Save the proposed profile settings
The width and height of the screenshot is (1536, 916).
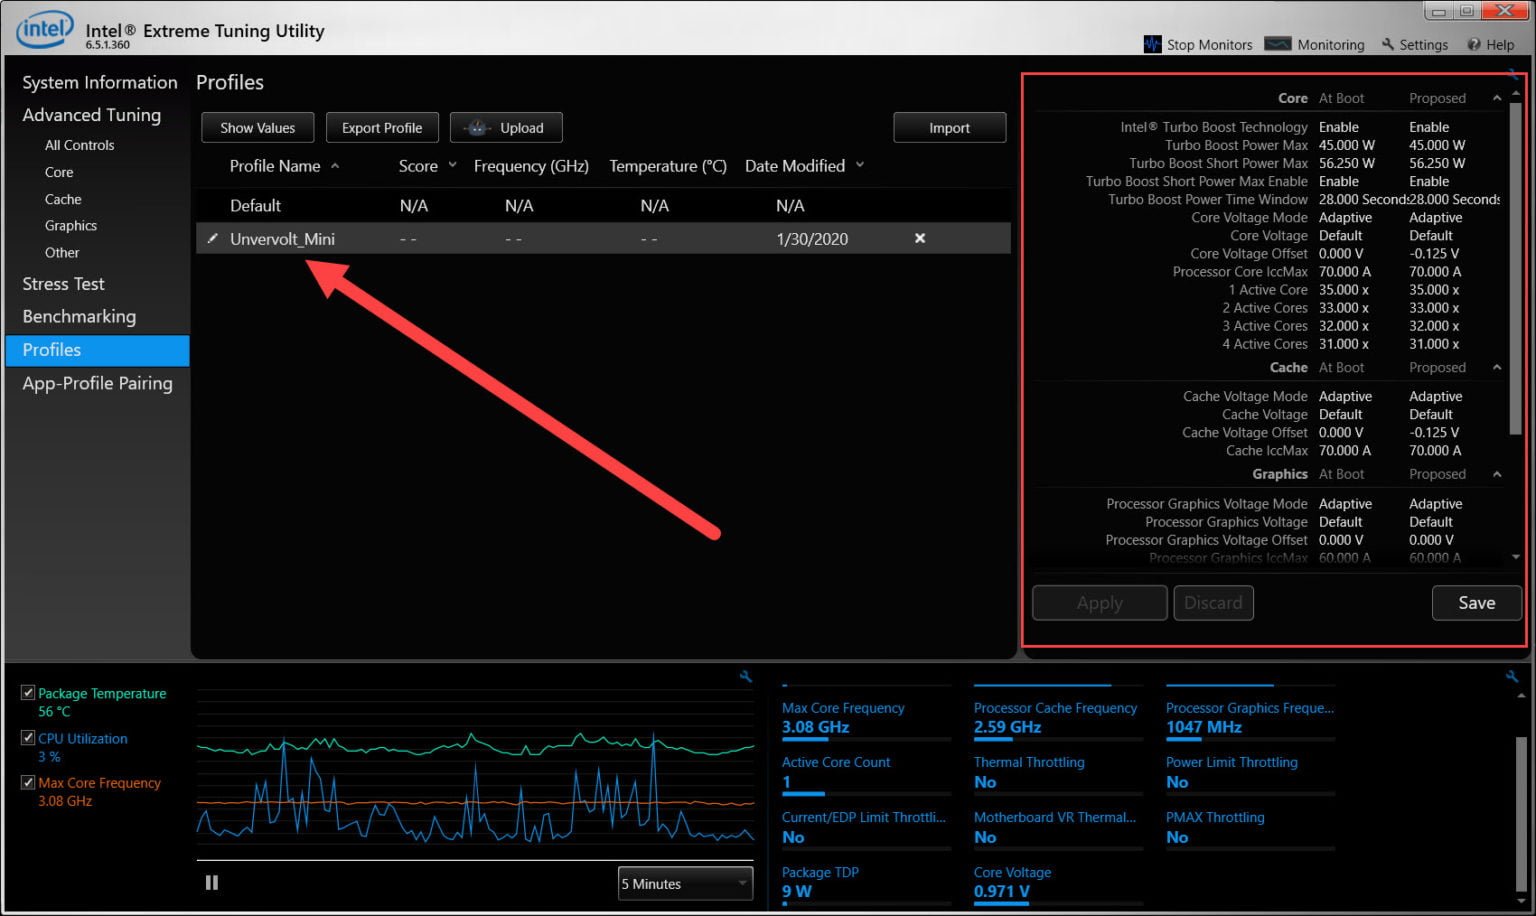(x=1476, y=602)
